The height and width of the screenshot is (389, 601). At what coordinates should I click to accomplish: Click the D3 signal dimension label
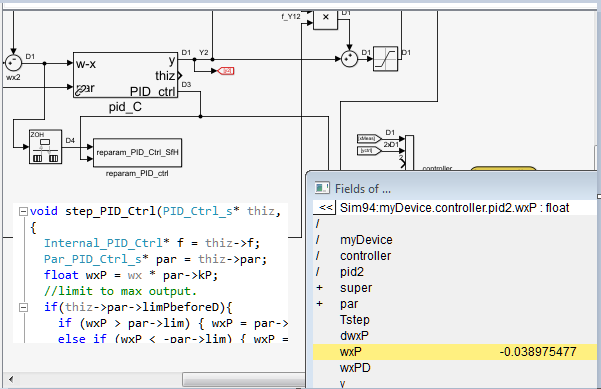tap(186, 84)
